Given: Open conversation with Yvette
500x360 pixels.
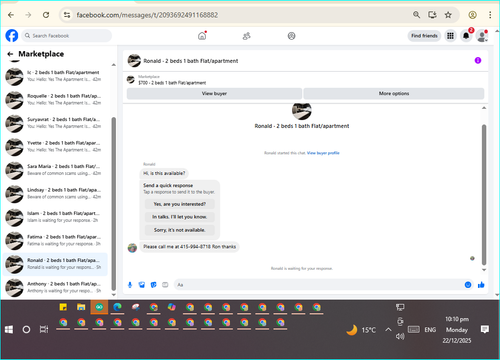Looking at the screenshot, I should coord(55,146).
